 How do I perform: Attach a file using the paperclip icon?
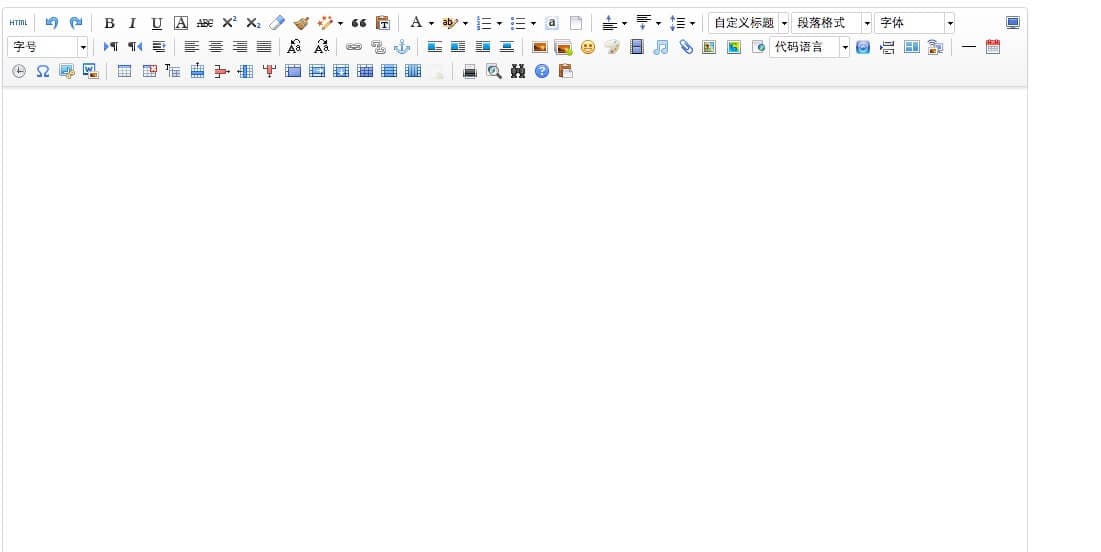point(686,47)
